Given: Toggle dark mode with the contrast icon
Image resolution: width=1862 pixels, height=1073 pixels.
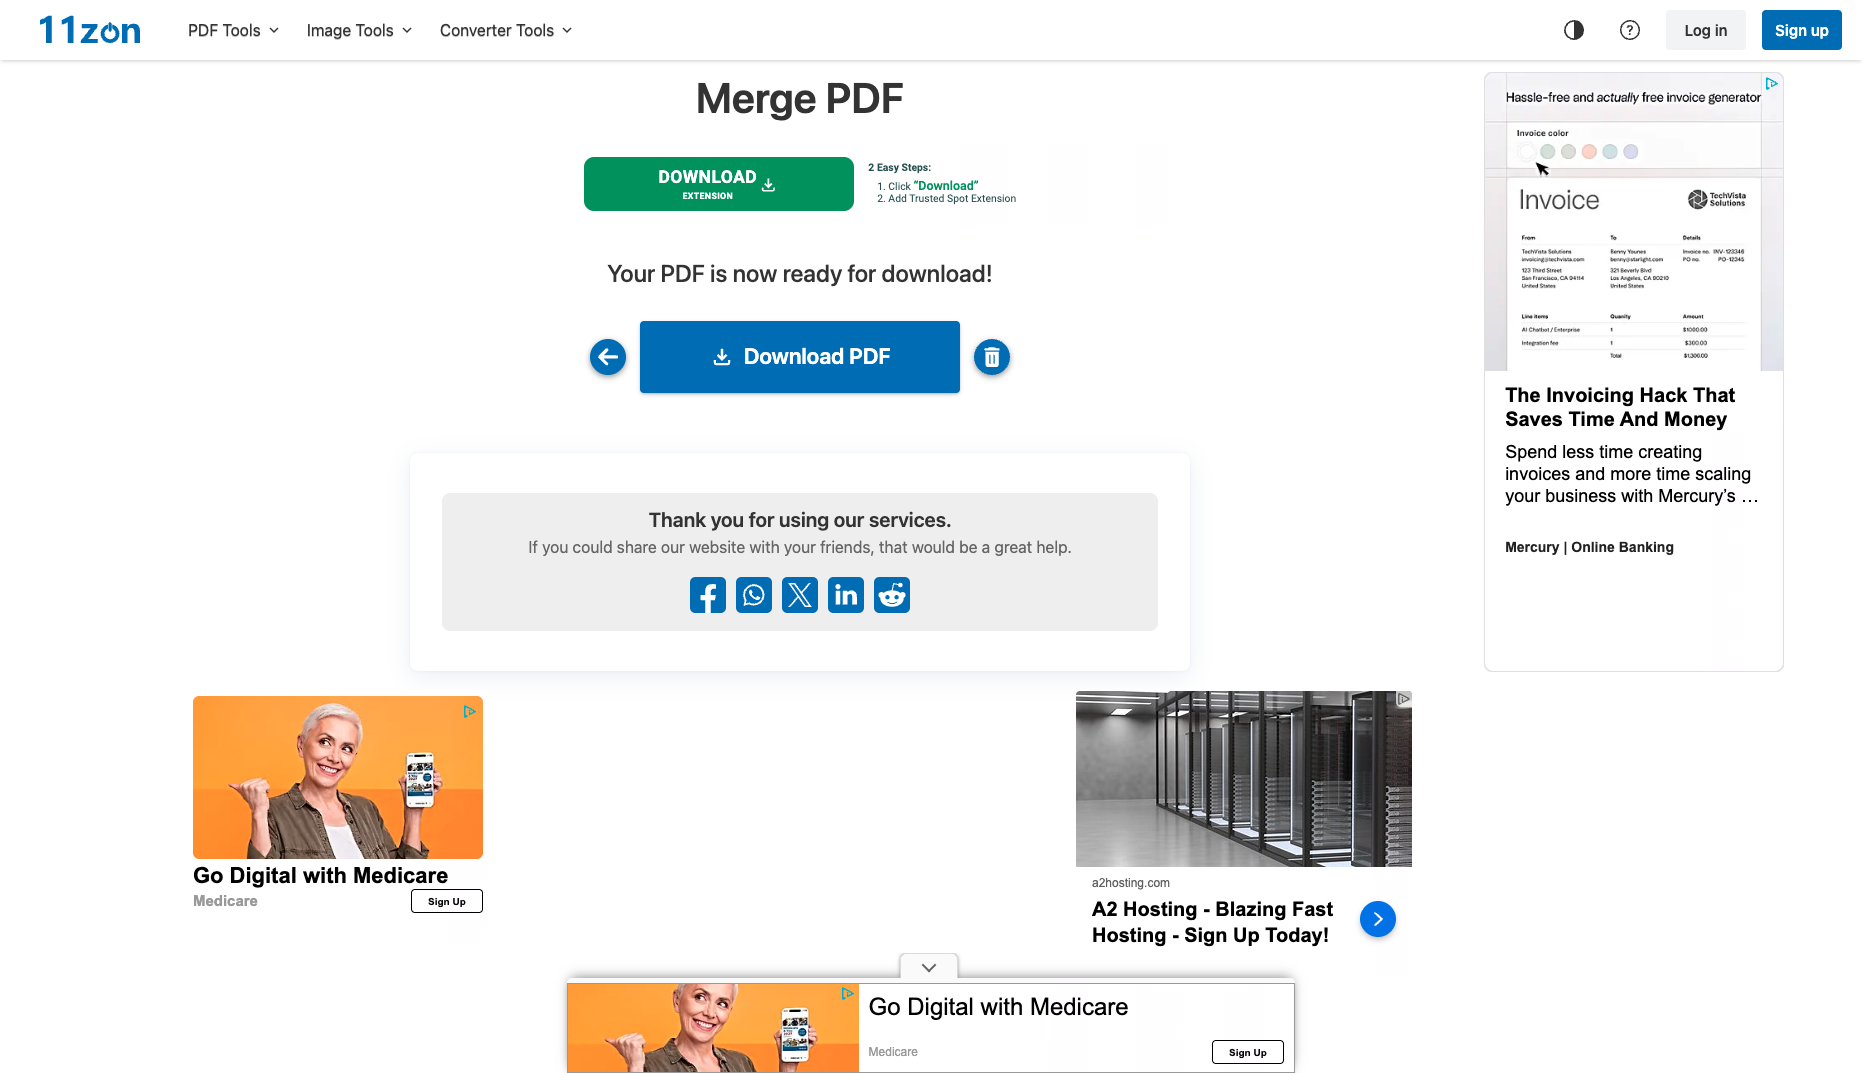Looking at the screenshot, I should click(x=1574, y=30).
